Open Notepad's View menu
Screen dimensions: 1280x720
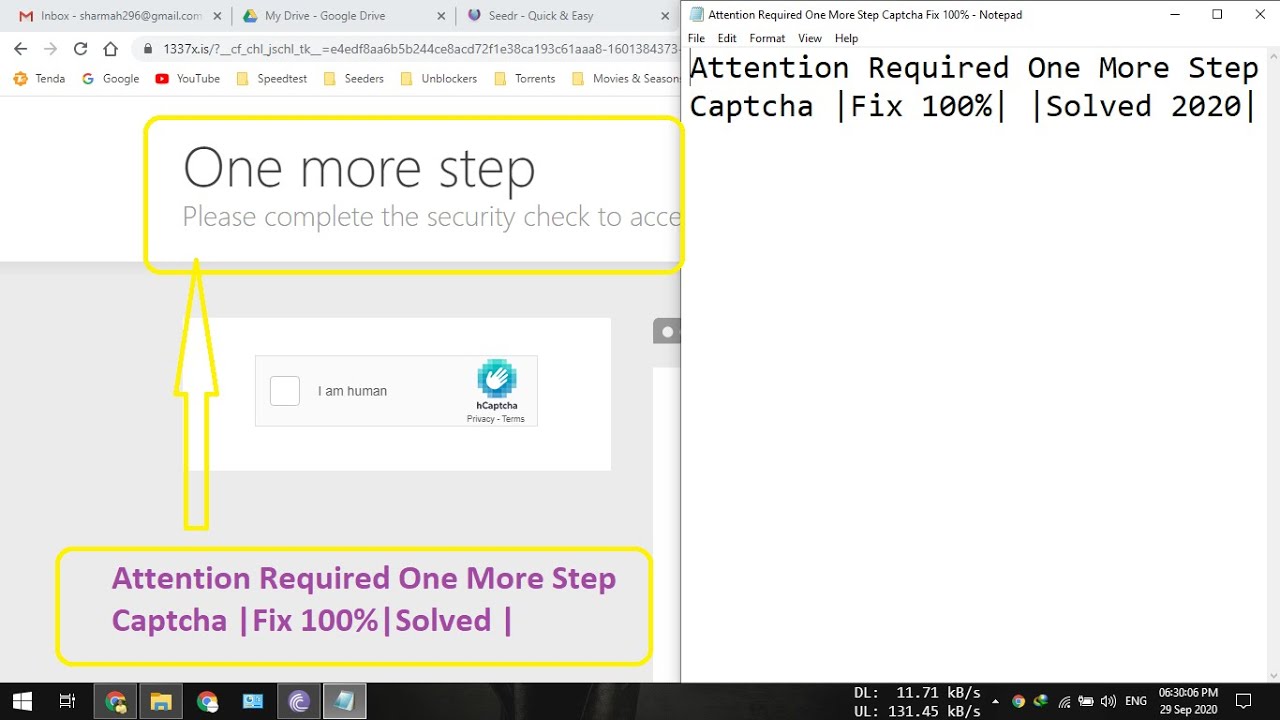[810, 38]
